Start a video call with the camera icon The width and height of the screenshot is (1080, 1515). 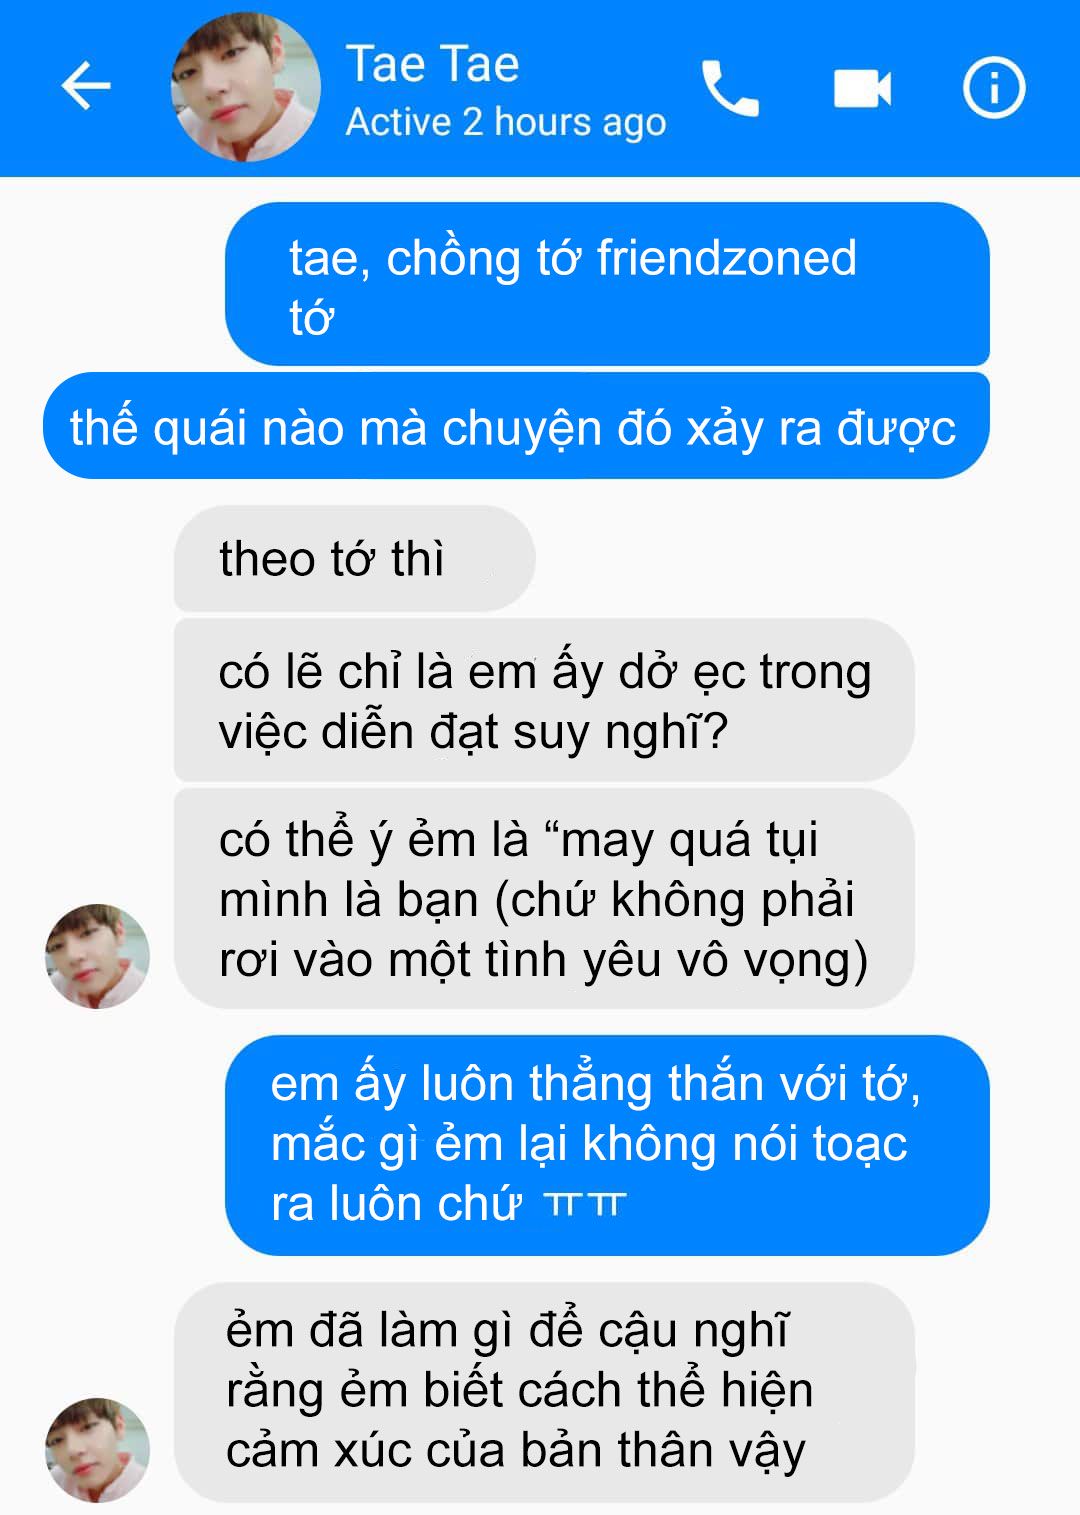(862, 88)
